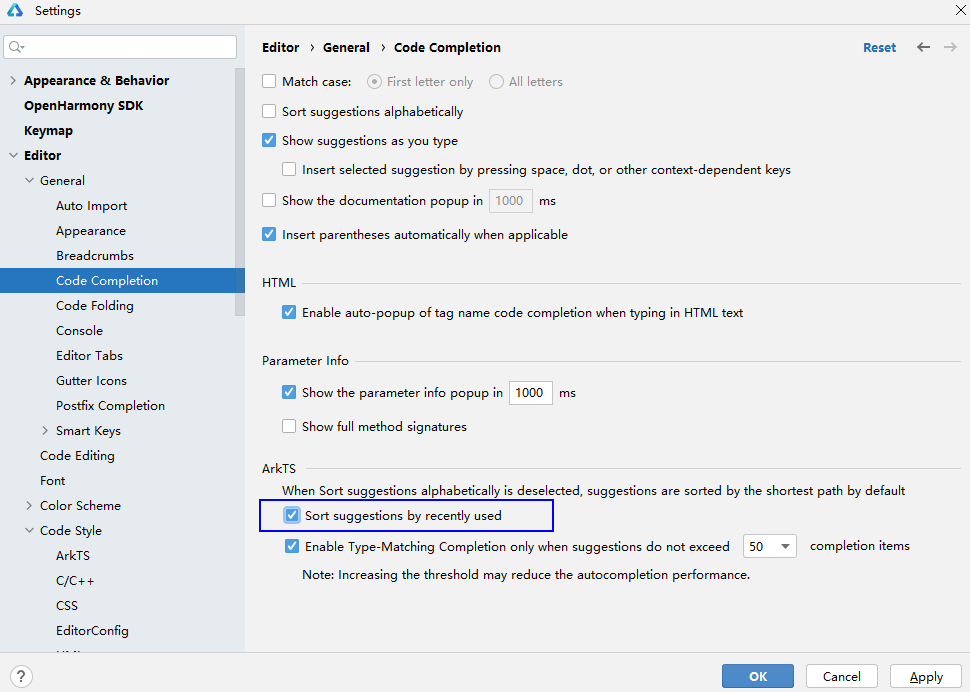Select Keymap in the settings sidebar
The height and width of the screenshot is (692, 970).
48,131
